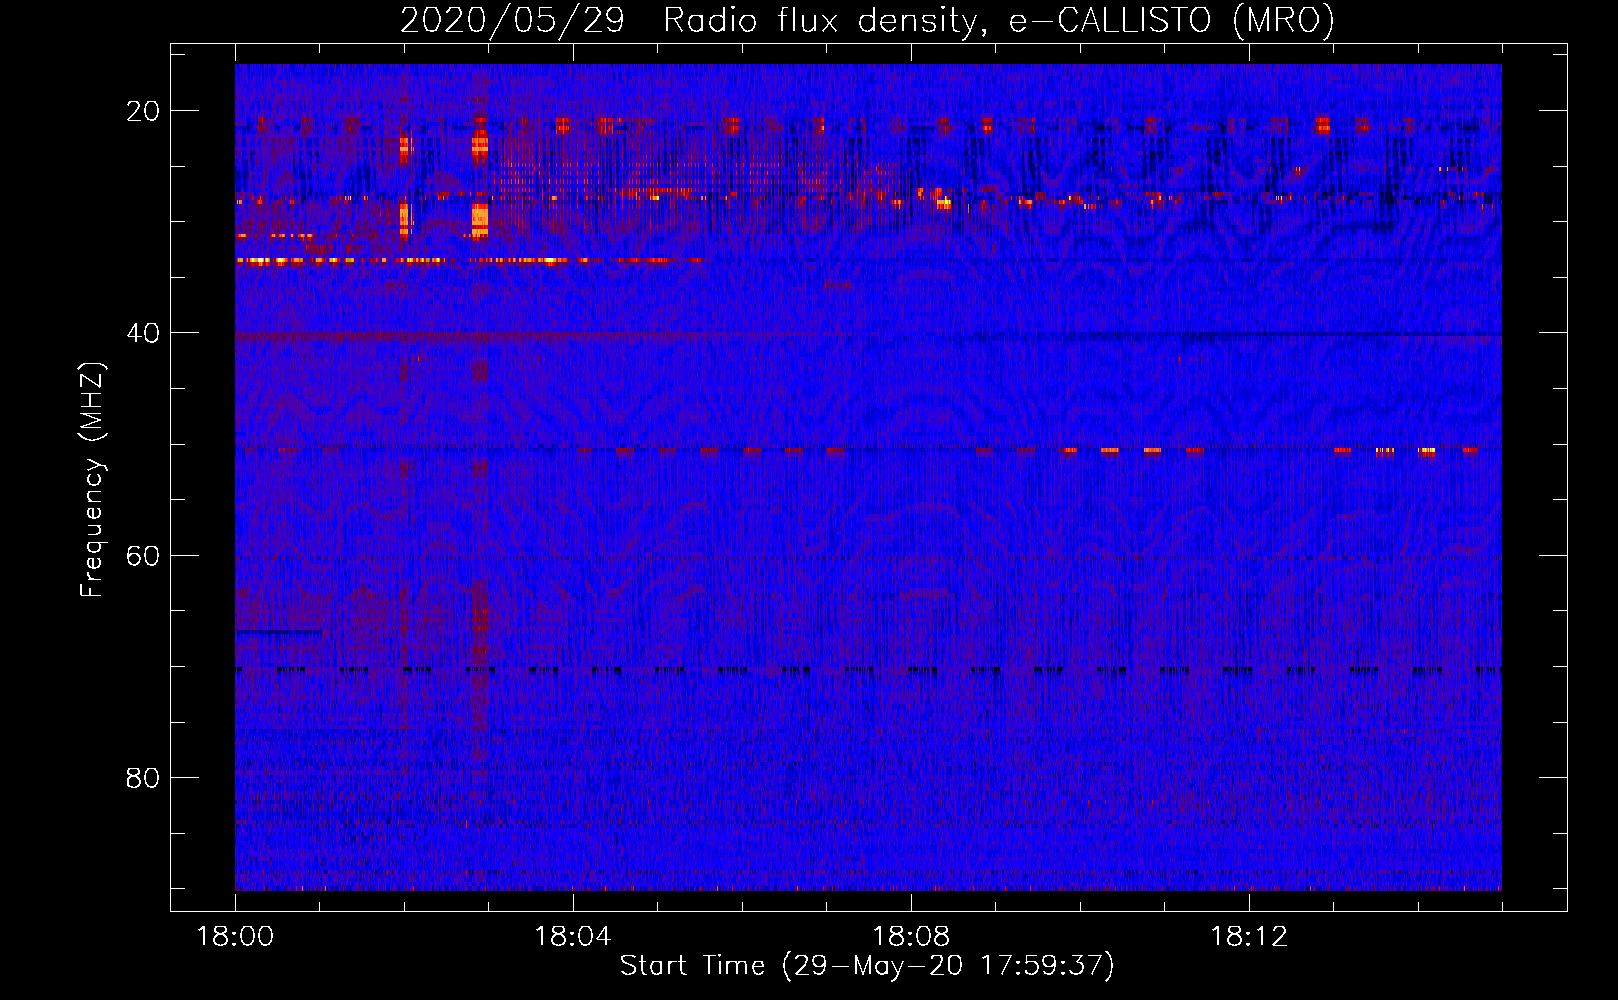Click the plot title 'Radio flux density, e-CALLISTO (MRO)'
Viewport: 1618px width, 1000px height.
click(x=998, y=20)
